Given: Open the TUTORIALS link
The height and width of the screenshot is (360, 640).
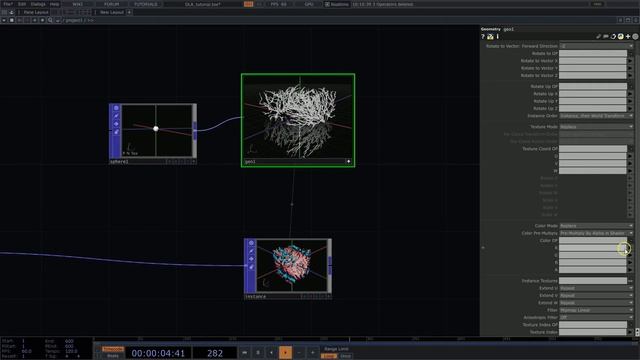Looking at the screenshot, I should click(x=146, y=4).
